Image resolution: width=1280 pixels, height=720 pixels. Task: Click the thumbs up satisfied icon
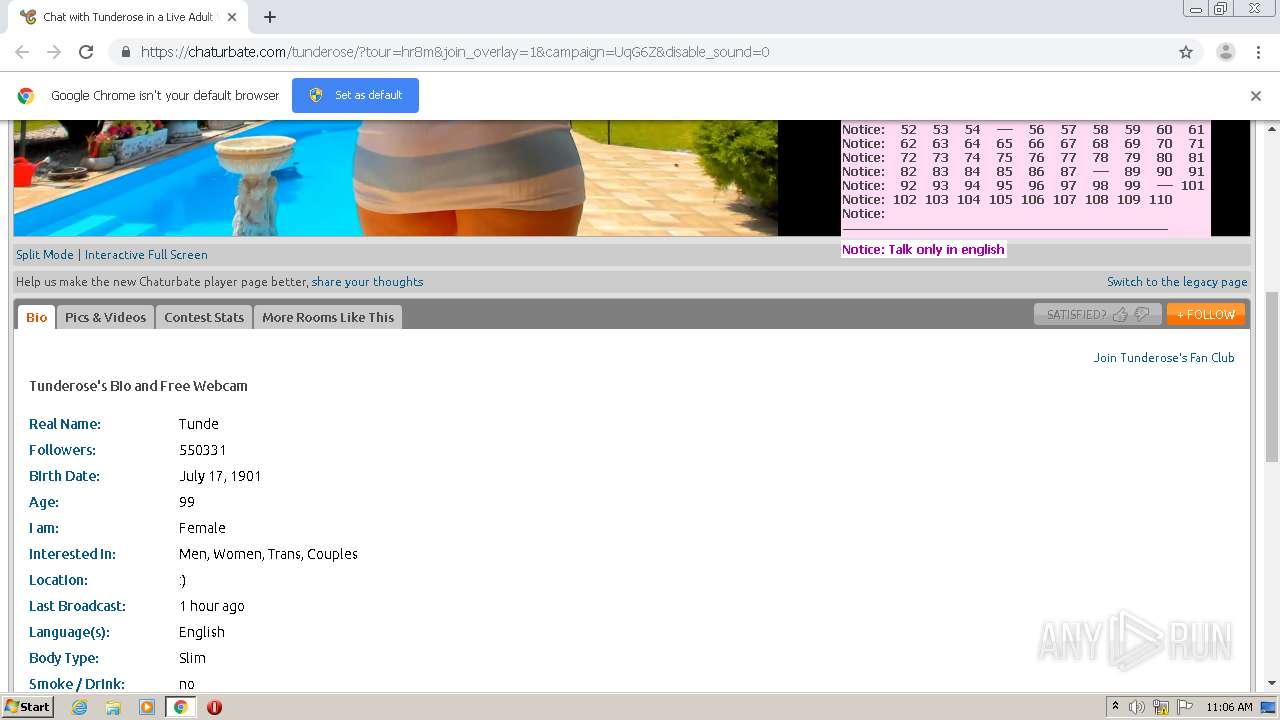[x=1120, y=314]
